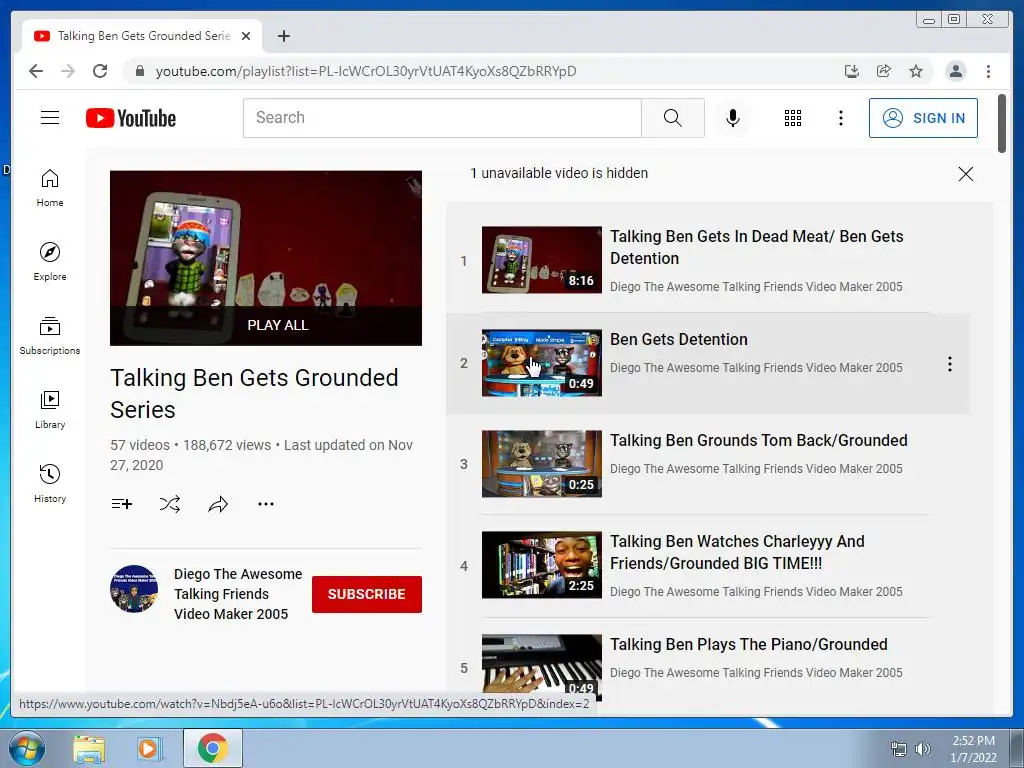
Task: Start voice search with microphone icon
Action: (733, 118)
